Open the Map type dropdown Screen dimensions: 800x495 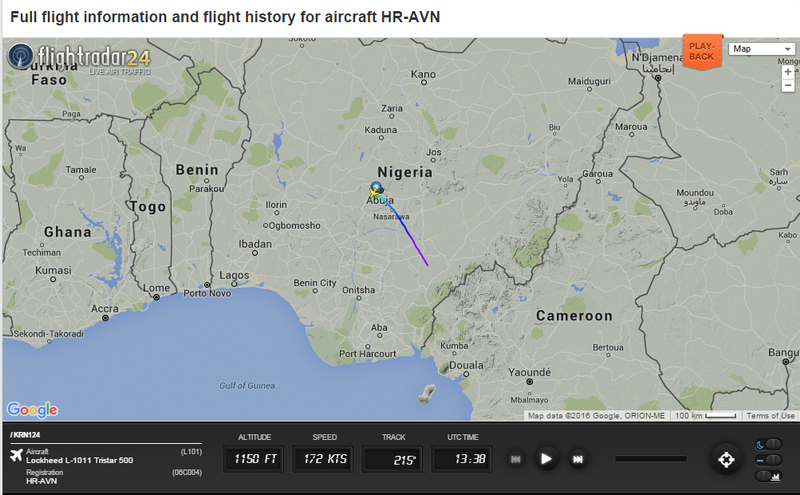[760, 49]
